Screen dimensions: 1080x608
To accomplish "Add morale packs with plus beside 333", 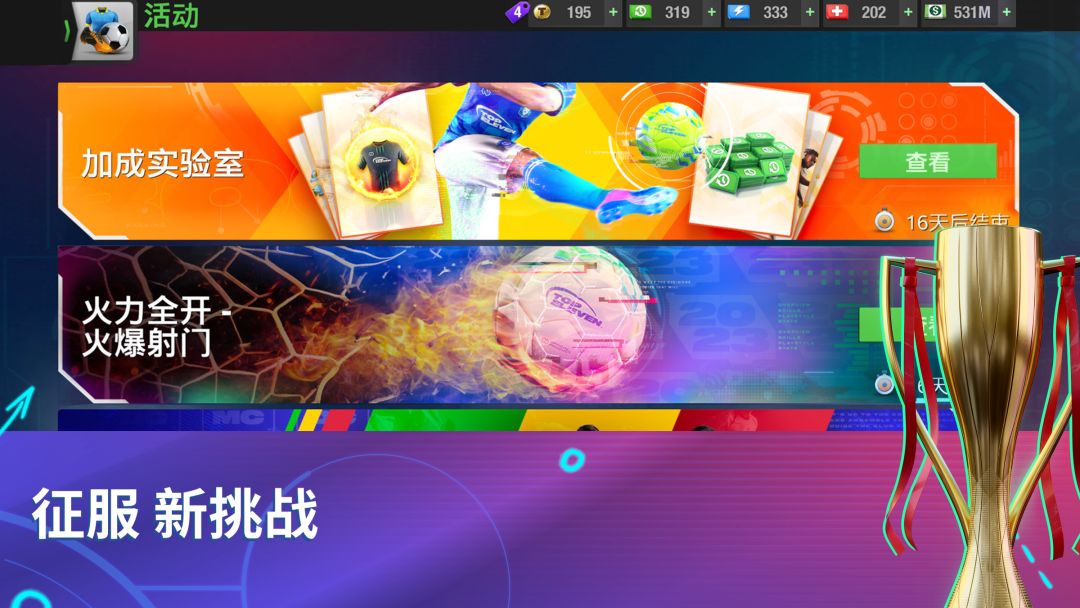I will pyautogui.click(x=810, y=12).
